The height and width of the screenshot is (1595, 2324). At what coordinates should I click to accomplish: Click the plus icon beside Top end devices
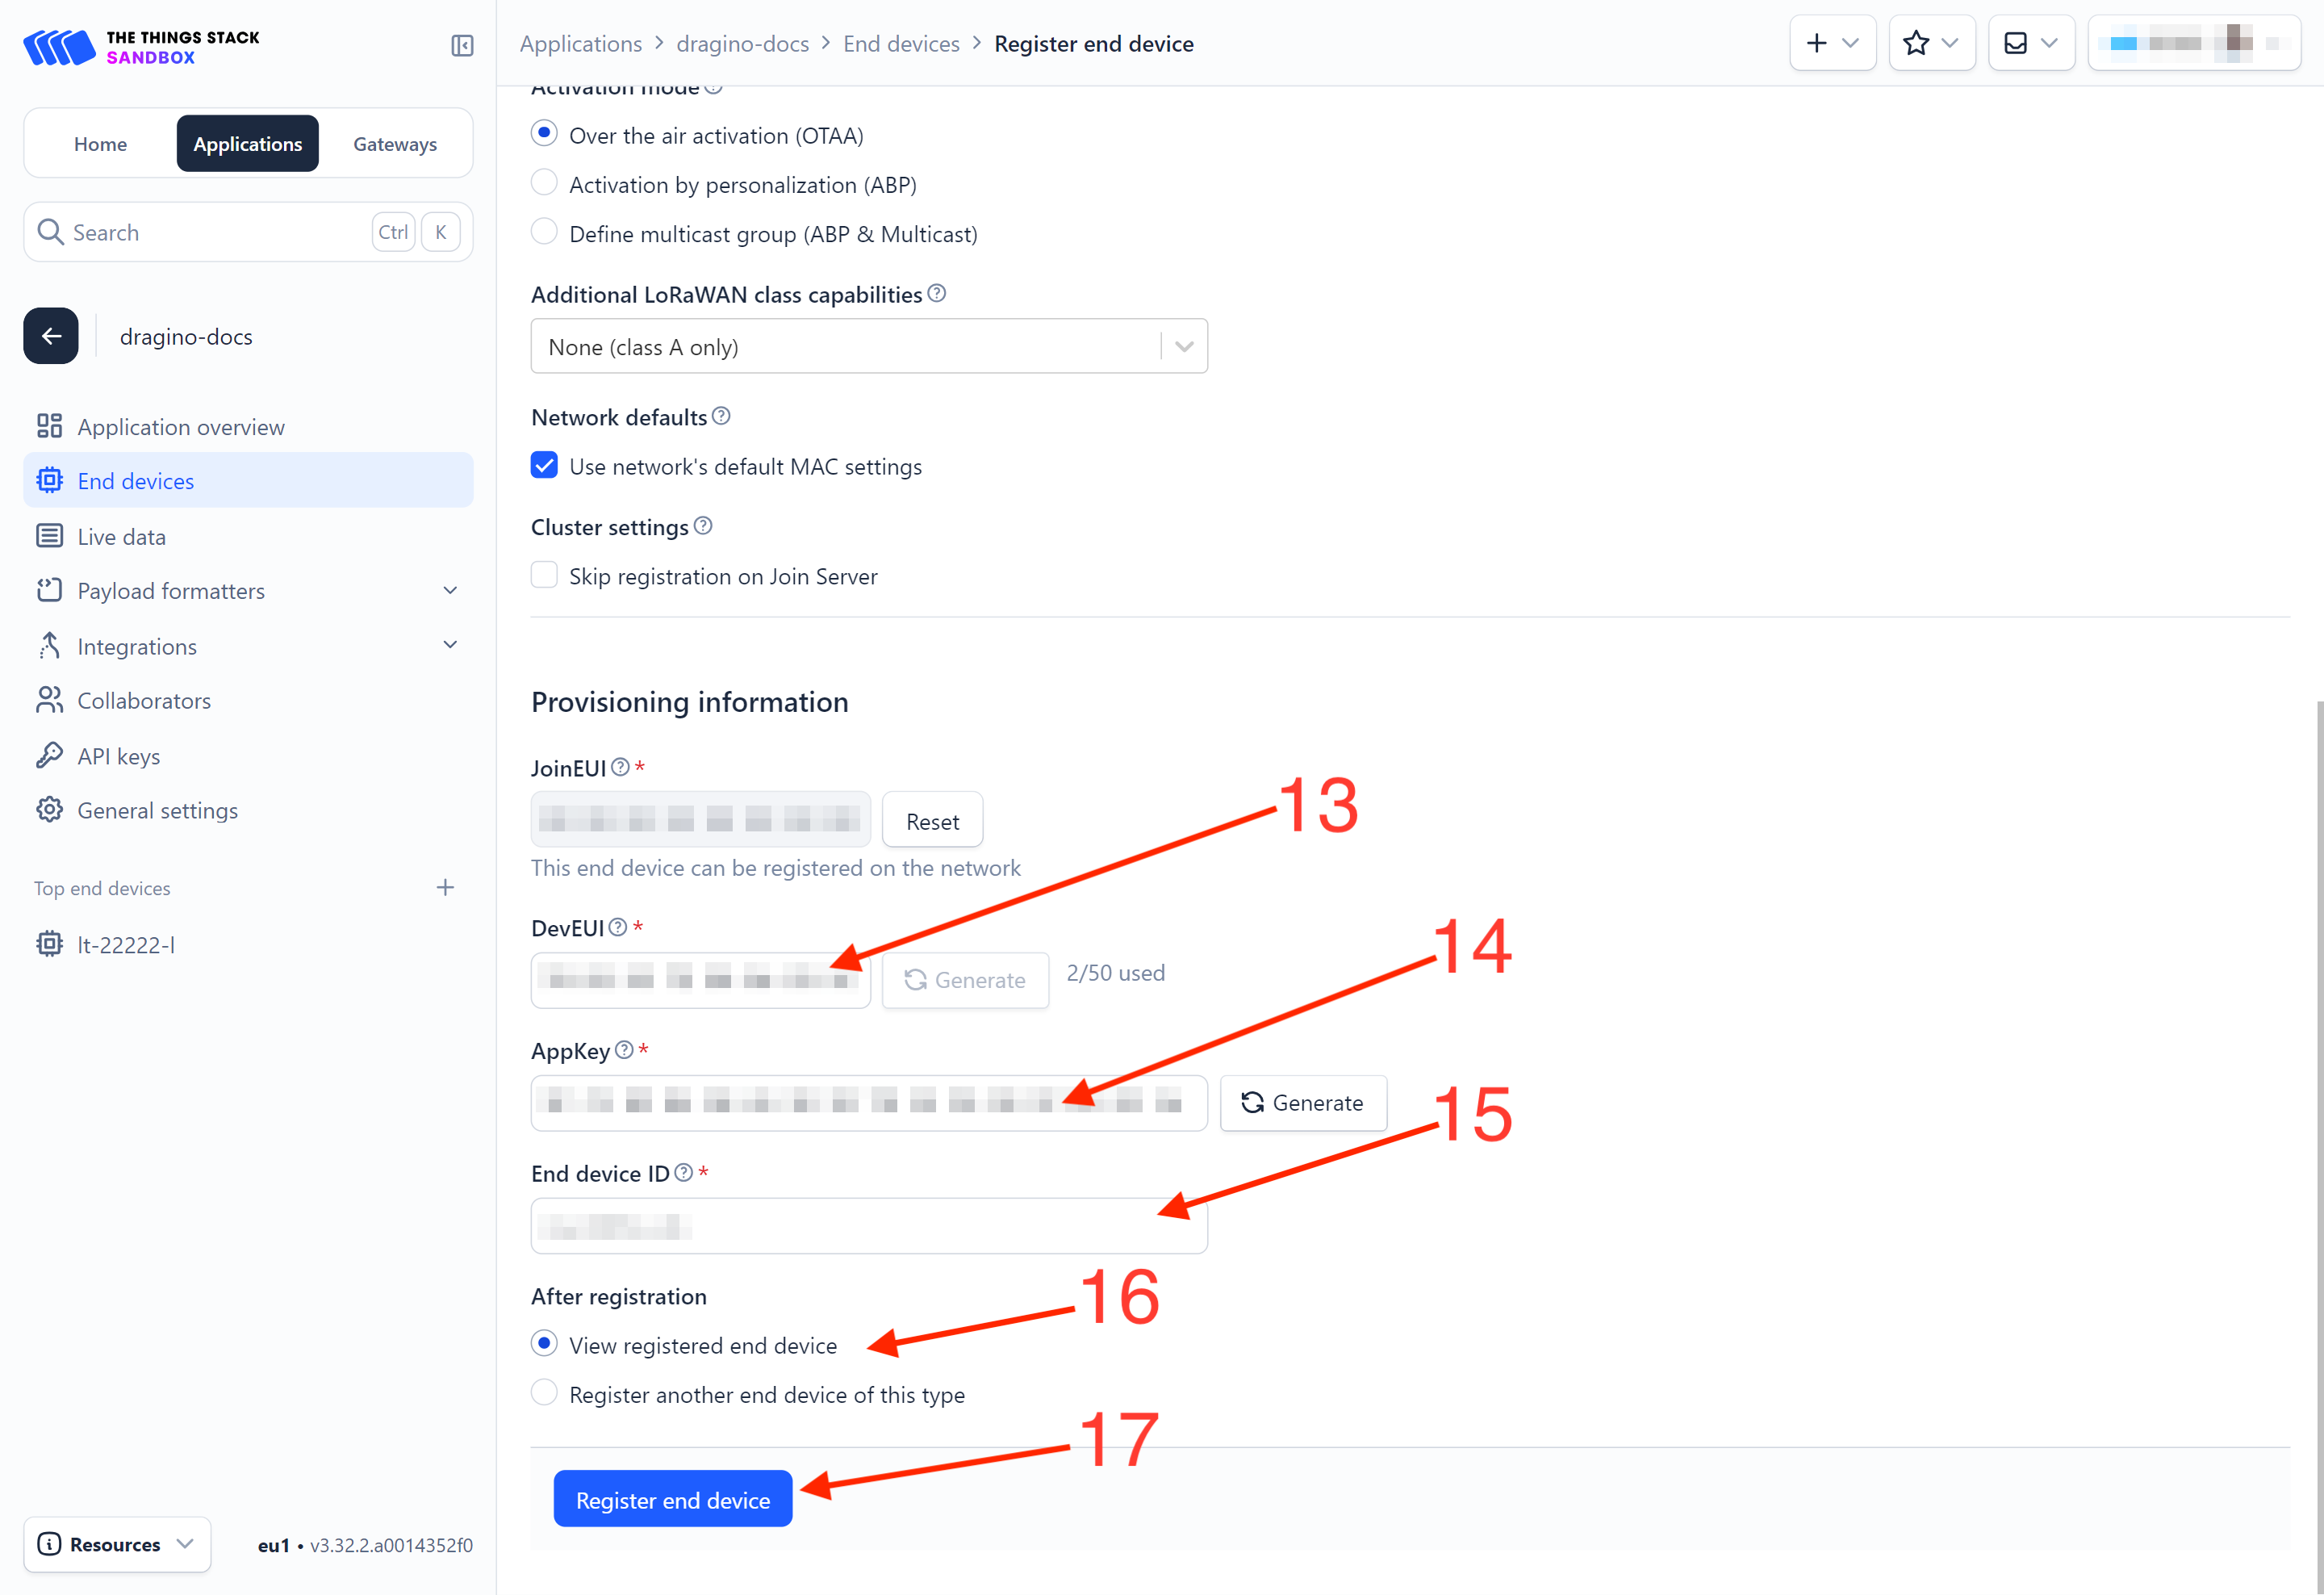tap(445, 887)
